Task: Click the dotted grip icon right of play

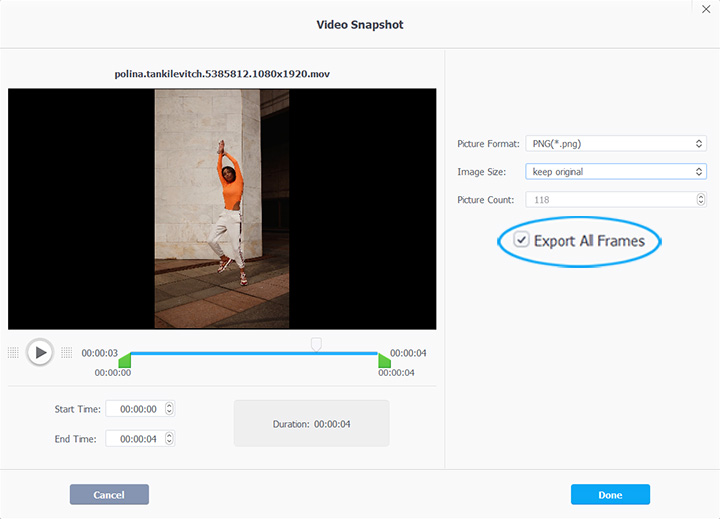Action: pyautogui.click(x=67, y=352)
